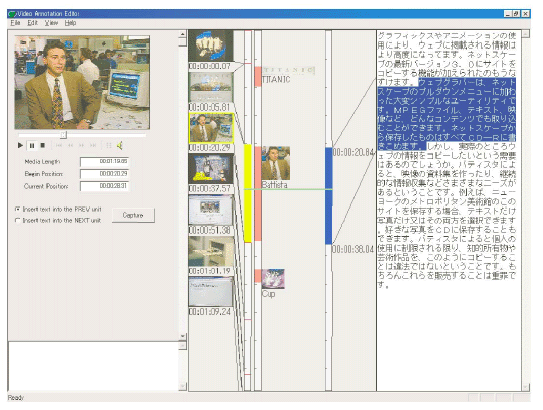Image resolution: width=543 pixels, height=410 pixels.
Task: Open the View menu
Action: tap(51, 23)
